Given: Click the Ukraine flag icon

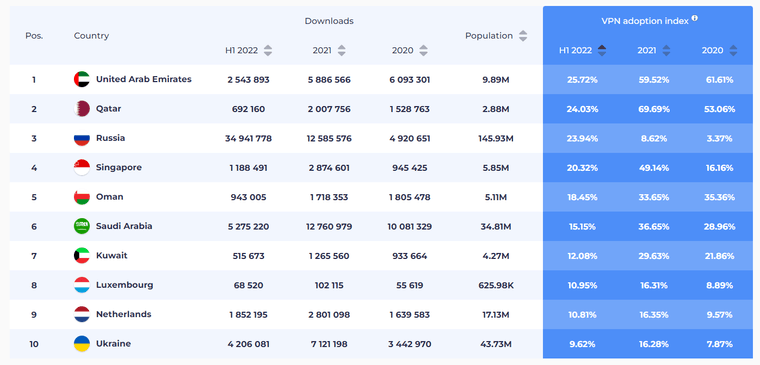Looking at the screenshot, I should tap(82, 344).
